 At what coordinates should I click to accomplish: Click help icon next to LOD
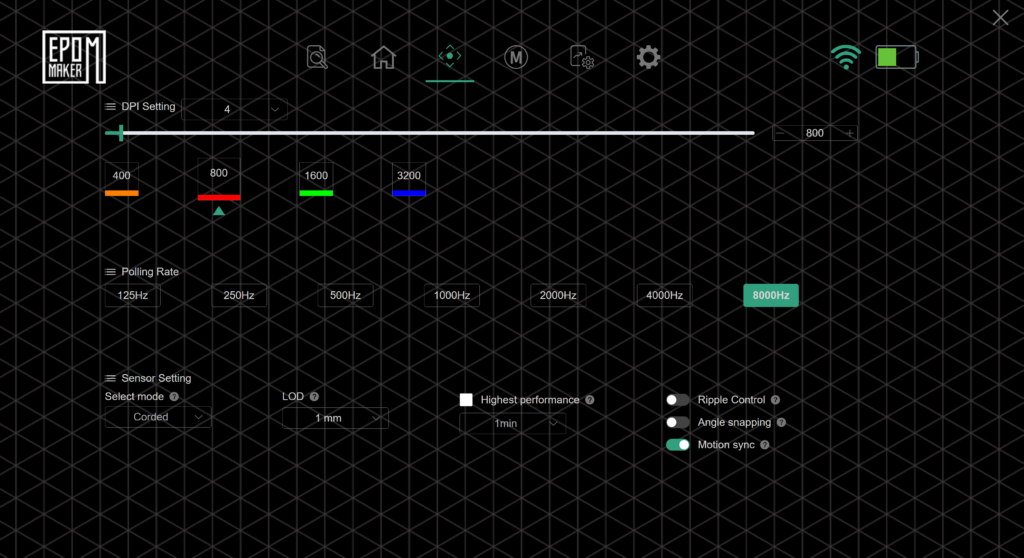(x=314, y=397)
